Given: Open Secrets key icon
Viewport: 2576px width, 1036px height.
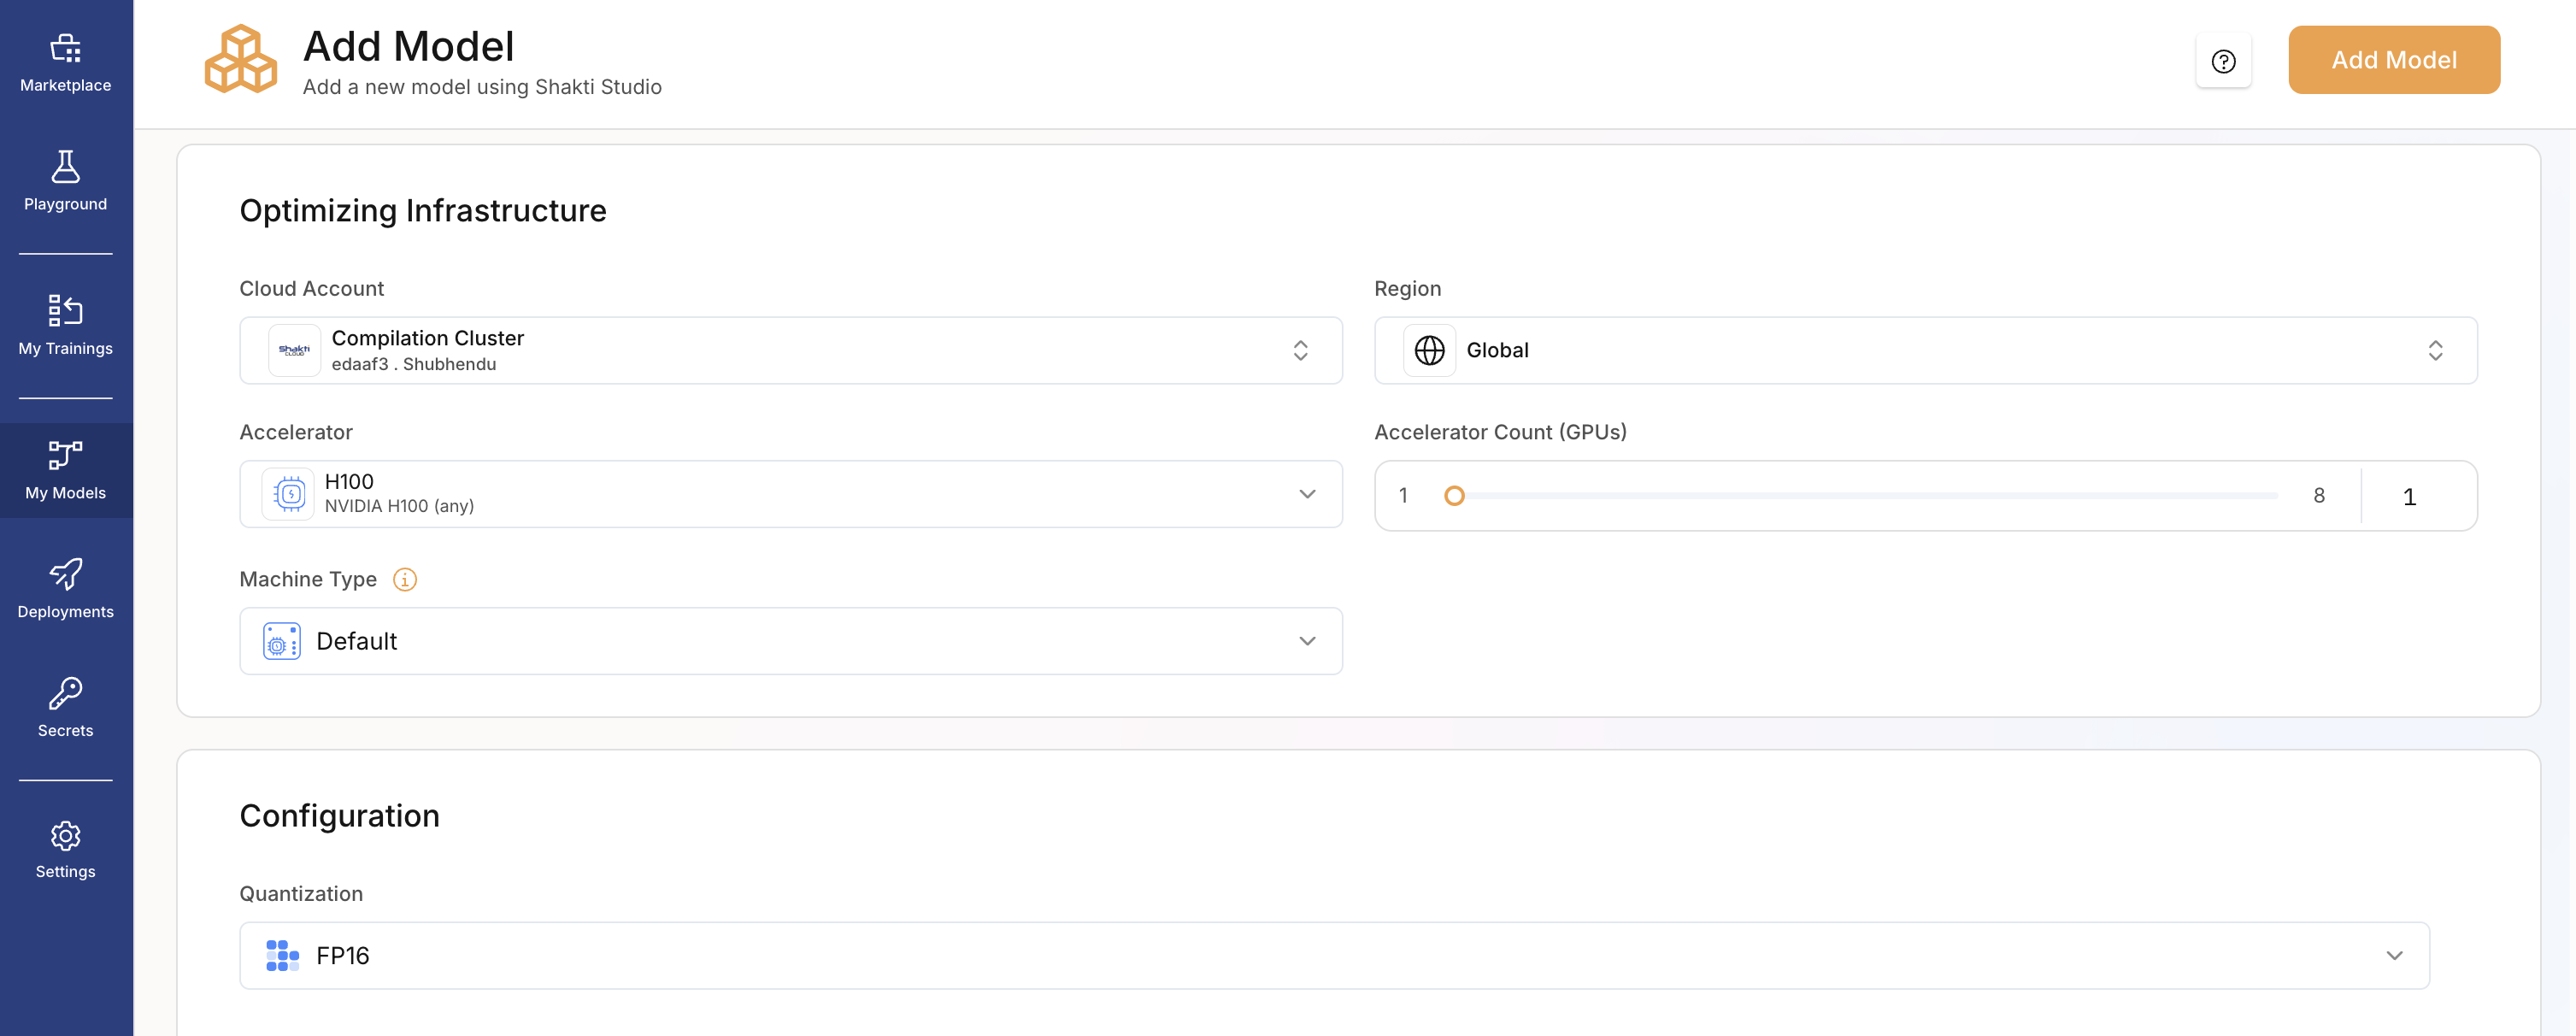Looking at the screenshot, I should (x=65, y=693).
